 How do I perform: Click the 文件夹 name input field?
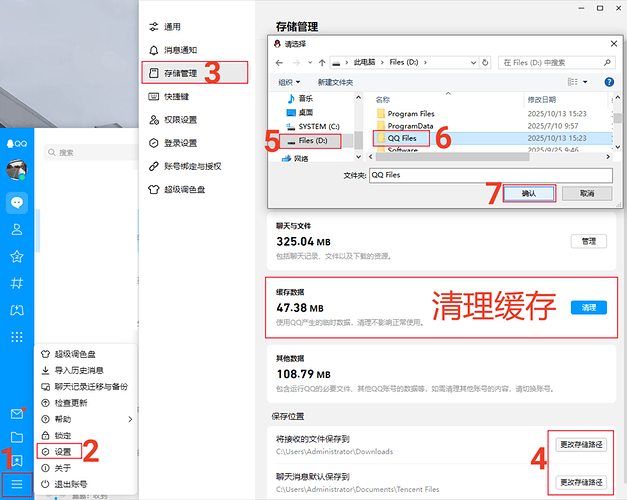491,175
